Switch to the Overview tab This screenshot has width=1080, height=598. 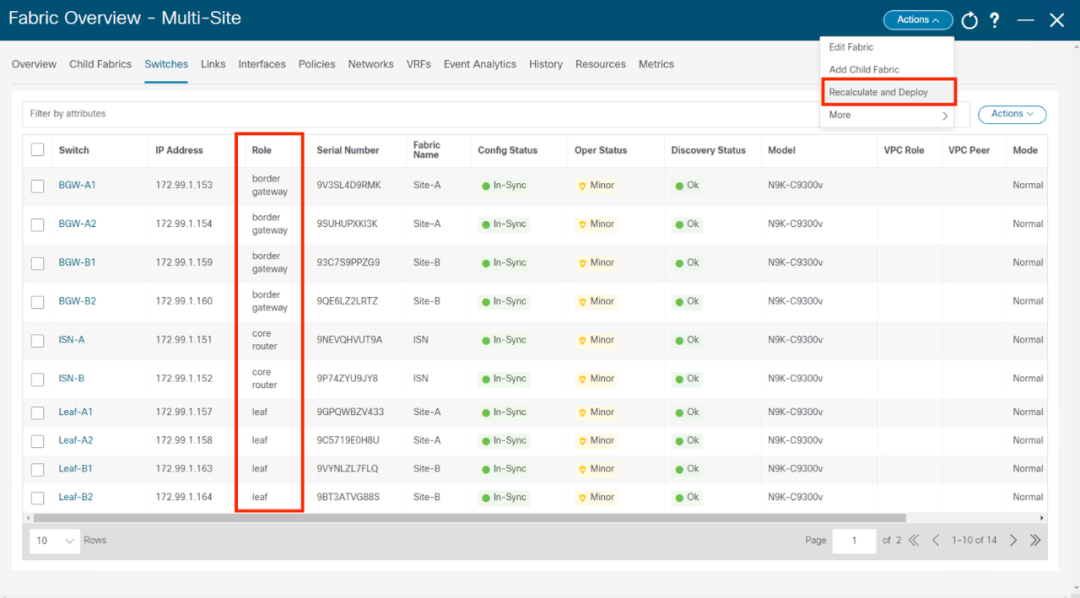coord(34,64)
